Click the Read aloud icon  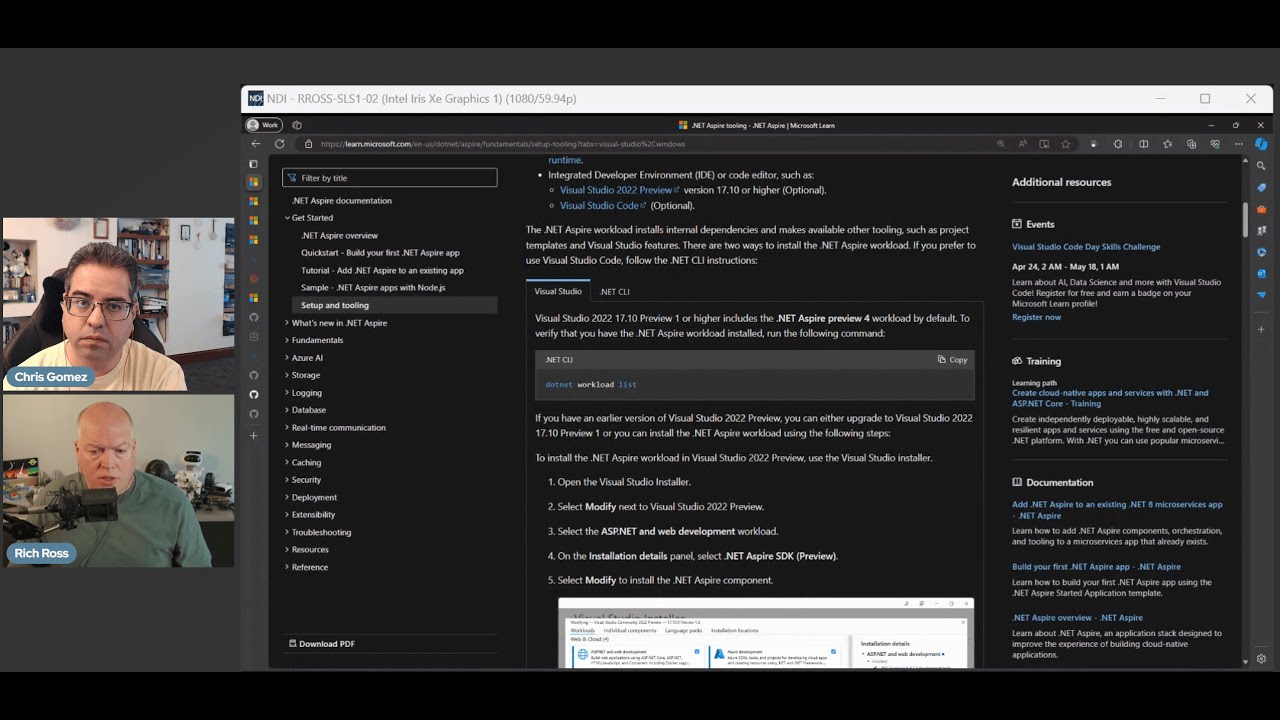1023,144
